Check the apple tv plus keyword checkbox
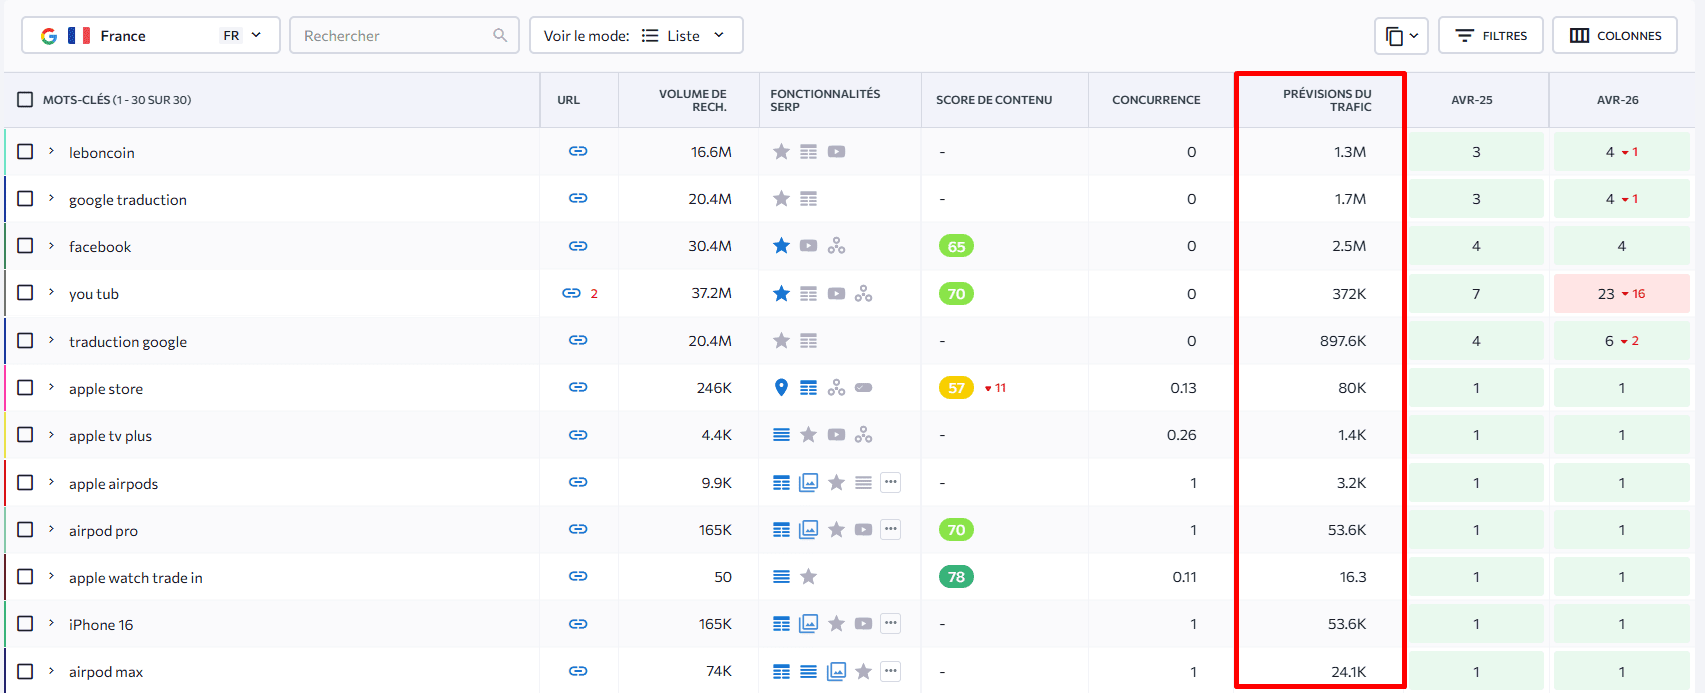 [25, 434]
